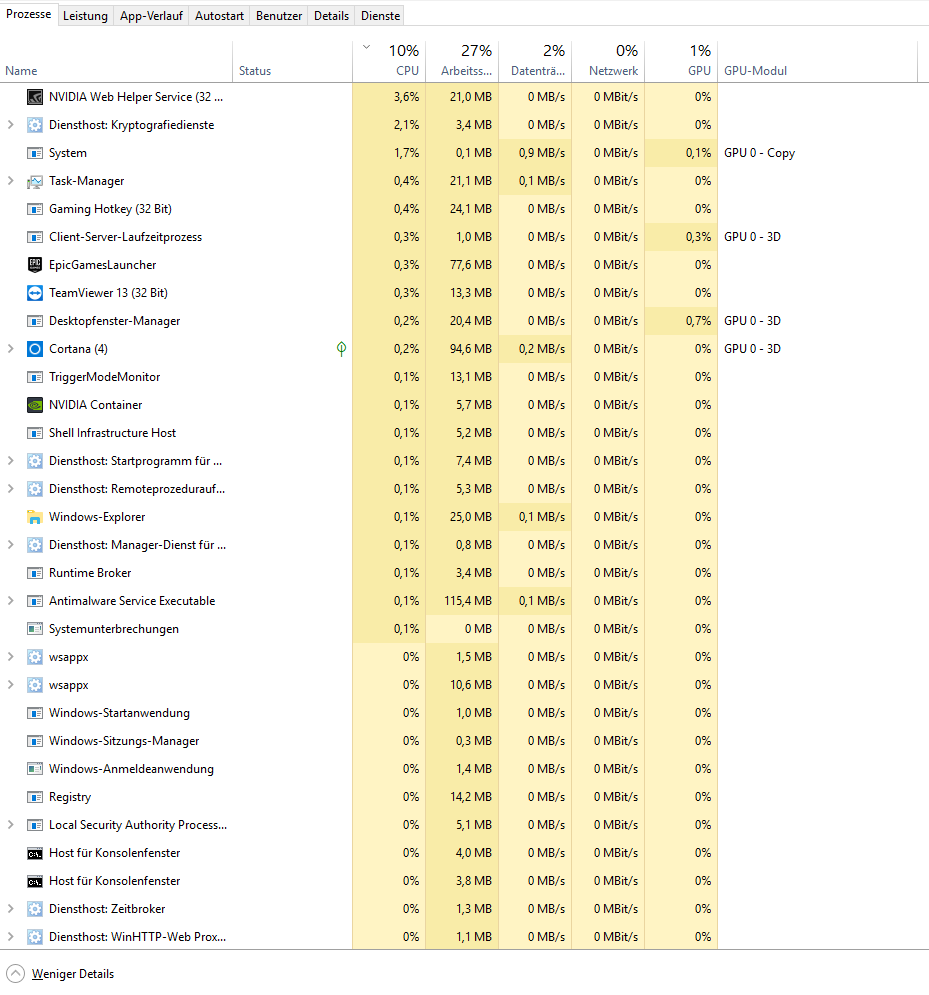This screenshot has height=995, width=929.
Task: Click the 0,7% GPU cell for Desktopfenster-Manager
Action: pos(681,320)
